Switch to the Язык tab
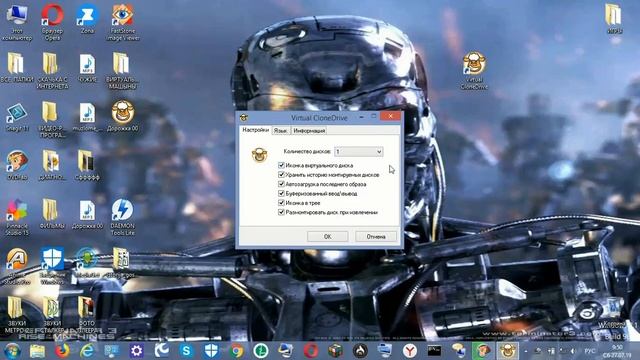The width and height of the screenshot is (640, 360). [x=281, y=131]
